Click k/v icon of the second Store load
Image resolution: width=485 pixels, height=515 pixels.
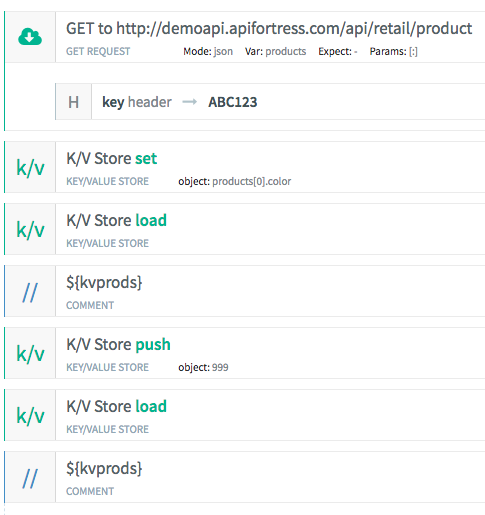click(30, 415)
